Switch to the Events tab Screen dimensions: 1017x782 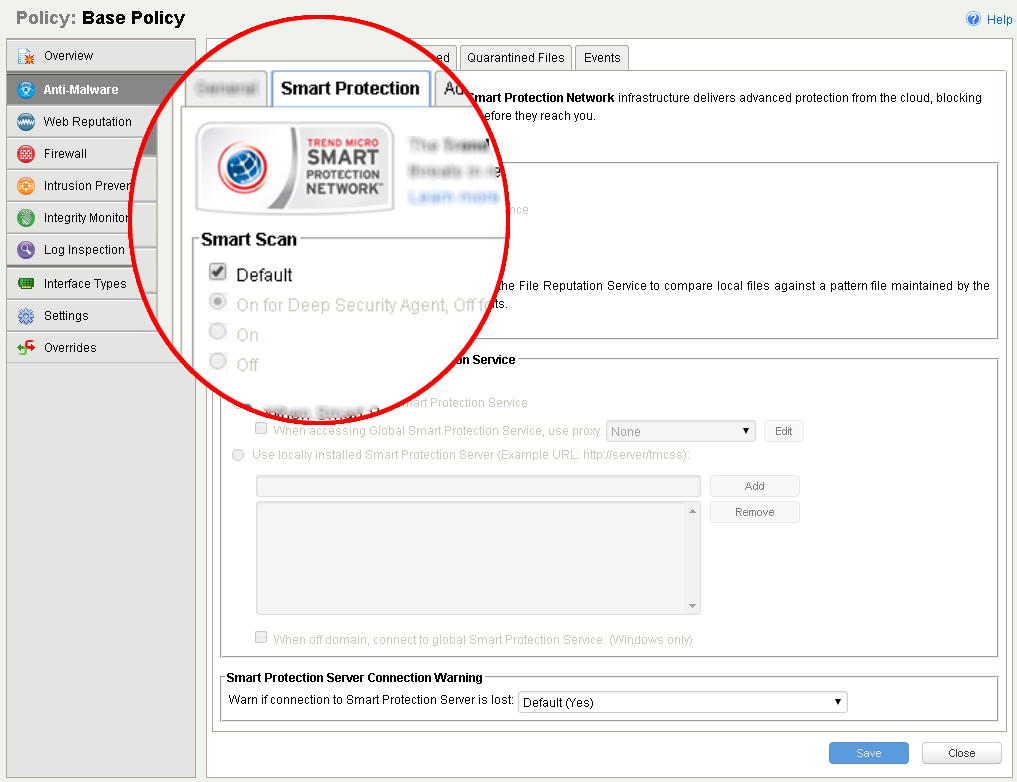click(602, 58)
